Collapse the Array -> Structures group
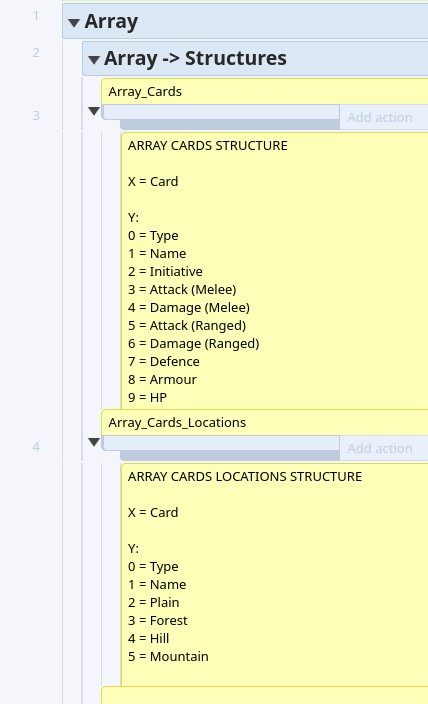 (x=93, y=59)
